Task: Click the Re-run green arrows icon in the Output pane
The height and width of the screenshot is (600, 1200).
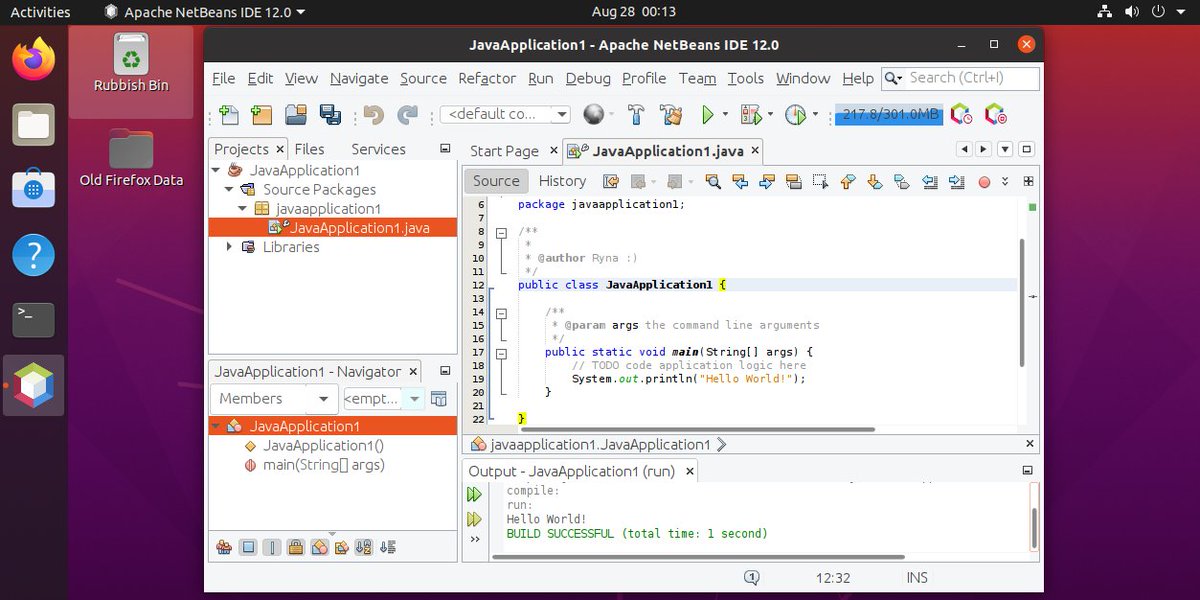Action: click(x=474, y=494)
